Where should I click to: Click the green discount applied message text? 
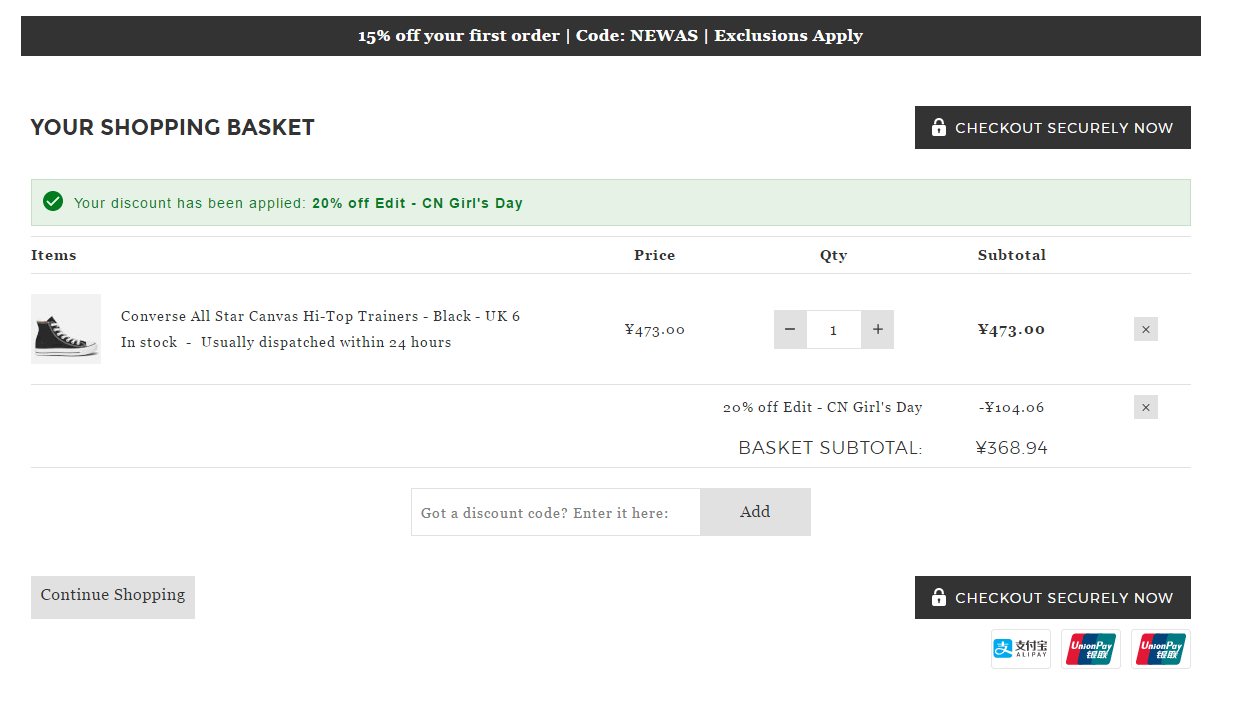click(x=298, y=203)
